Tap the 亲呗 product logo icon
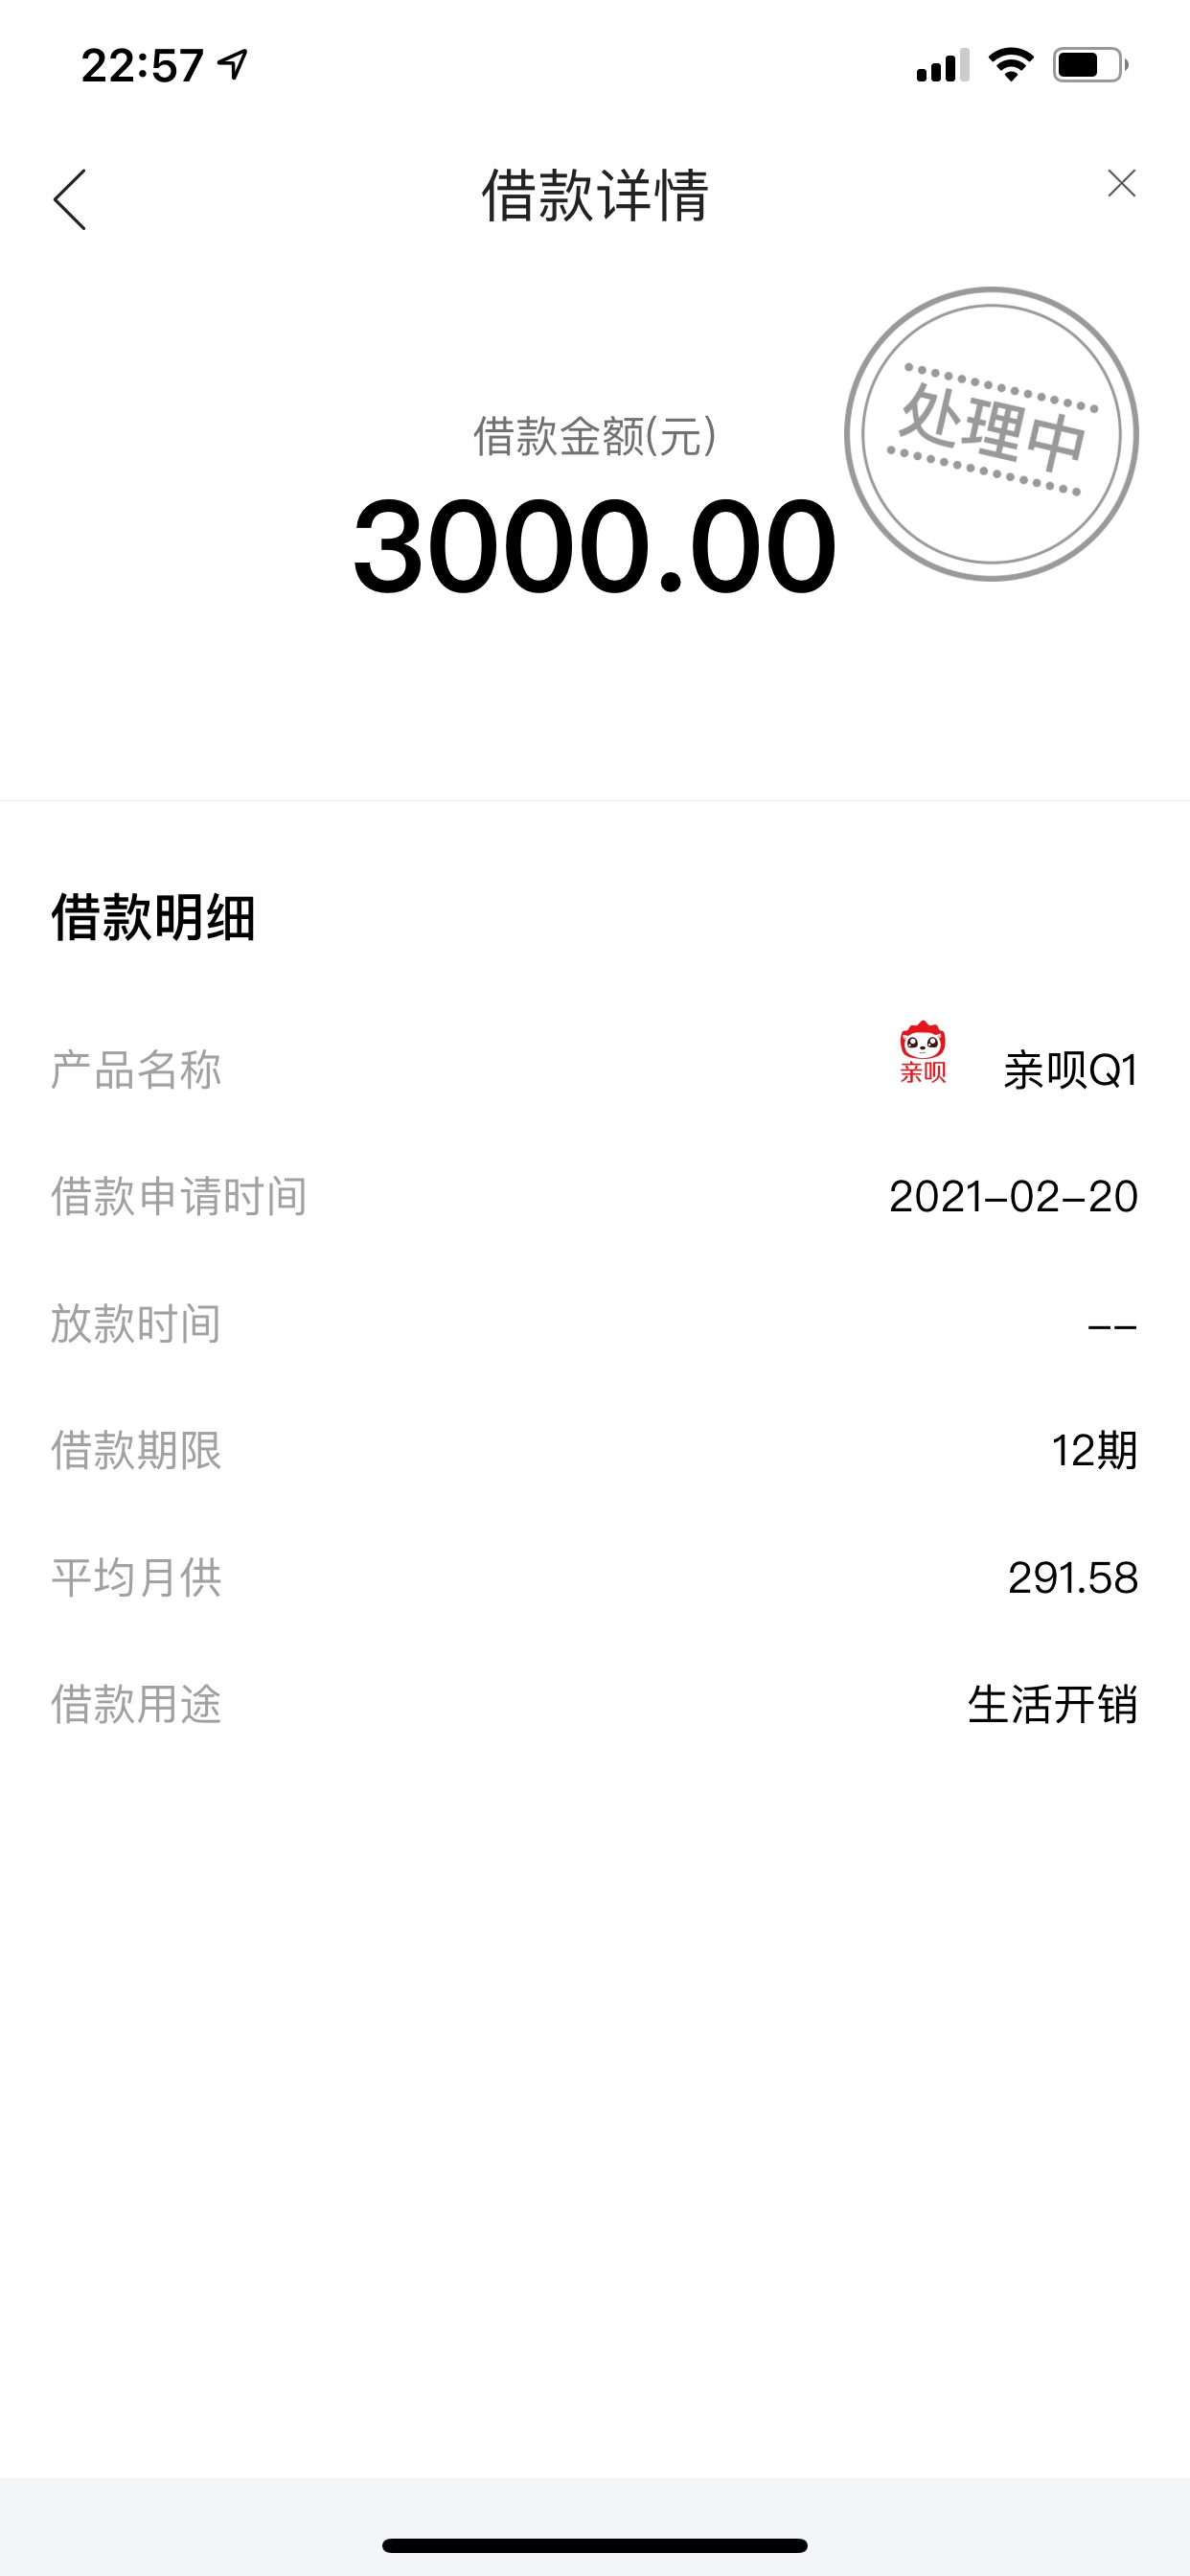Viewport: 1190px width, 2576px height. pyautogui.click(x=922, y=1052)
